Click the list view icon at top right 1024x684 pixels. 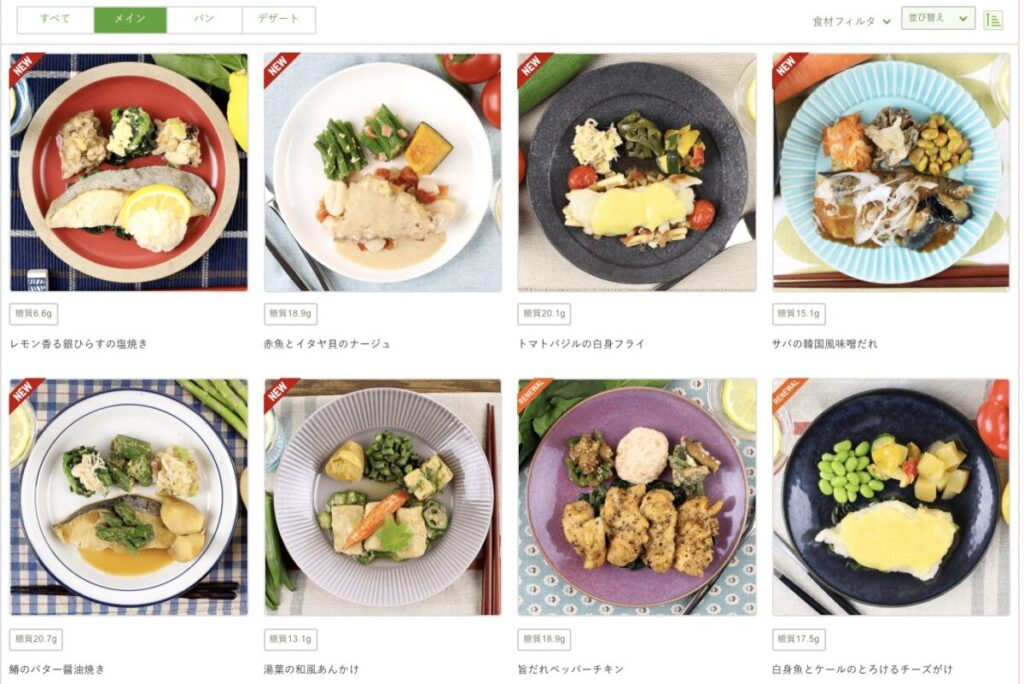(993, 20)
